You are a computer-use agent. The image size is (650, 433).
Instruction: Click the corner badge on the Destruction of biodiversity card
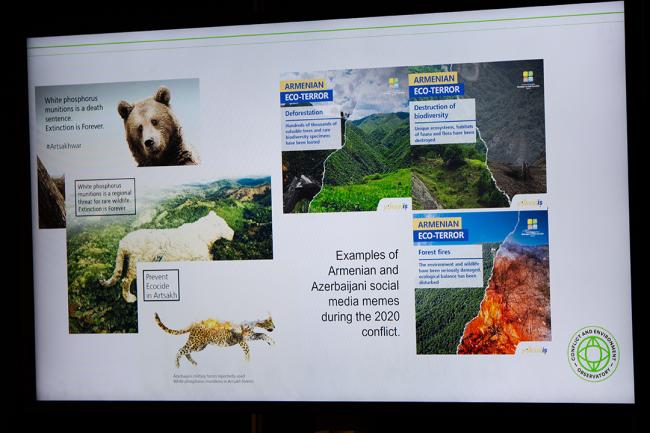pyautogui.click(x=530, y=203)
